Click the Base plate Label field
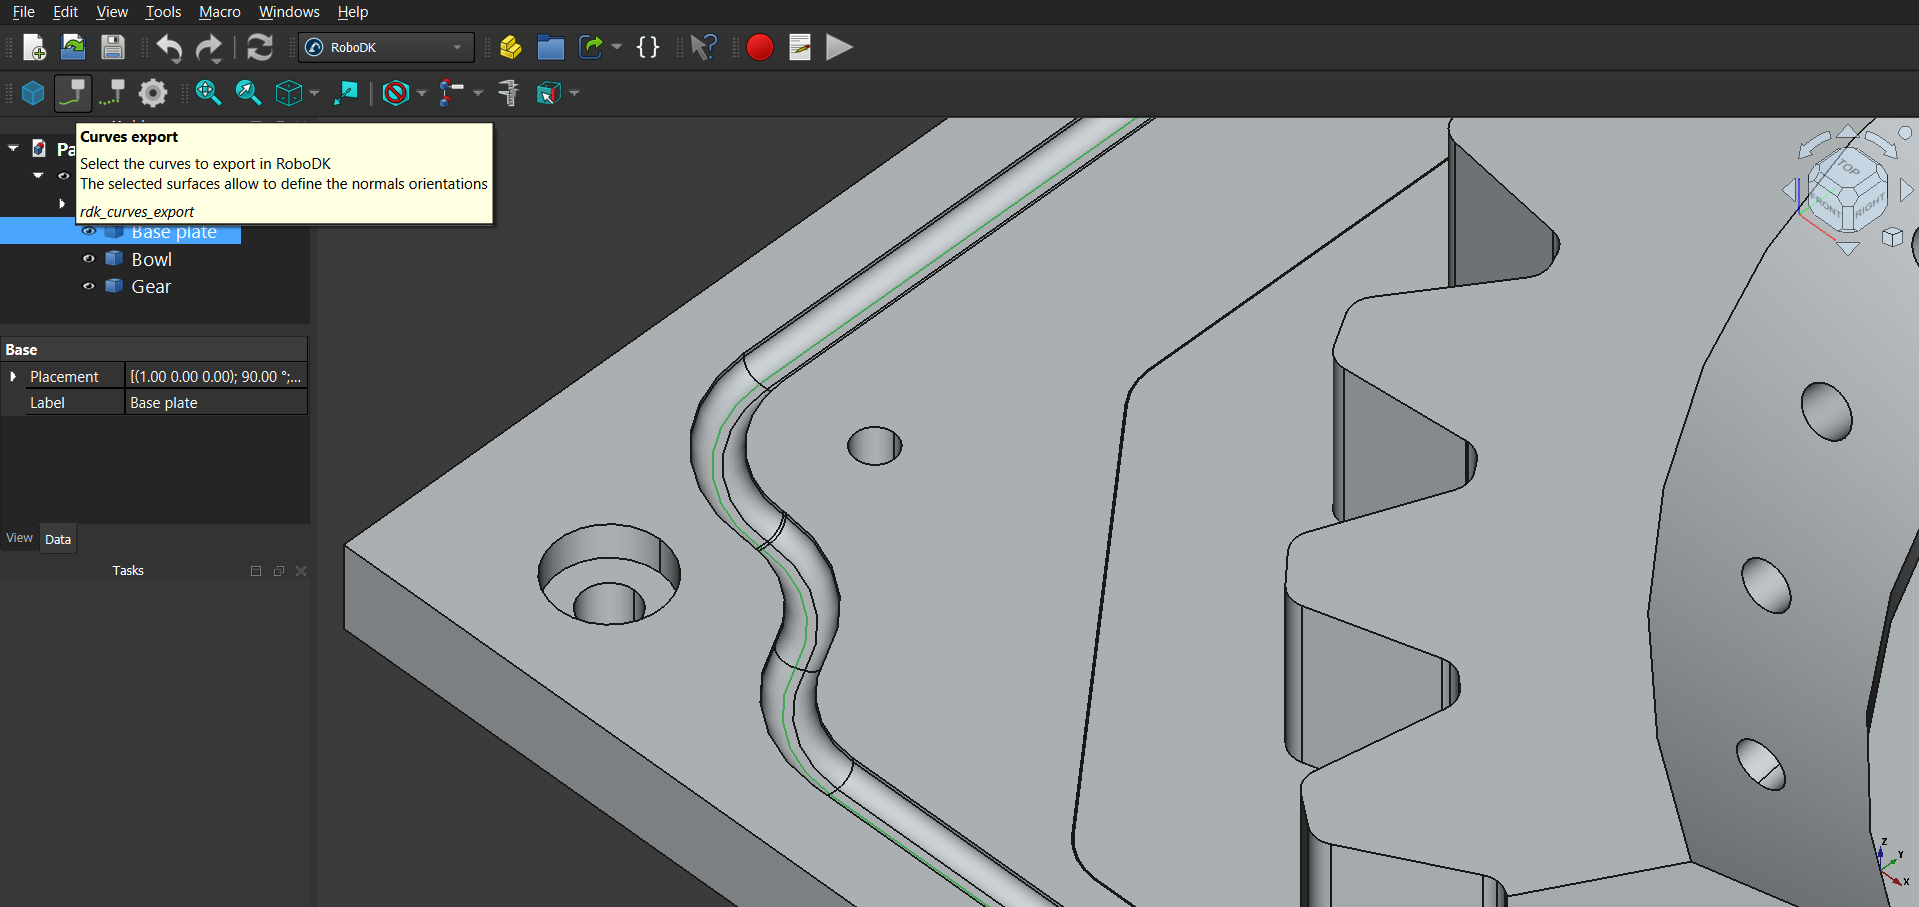The image size is (1919, 907). (x=215, y=402)
